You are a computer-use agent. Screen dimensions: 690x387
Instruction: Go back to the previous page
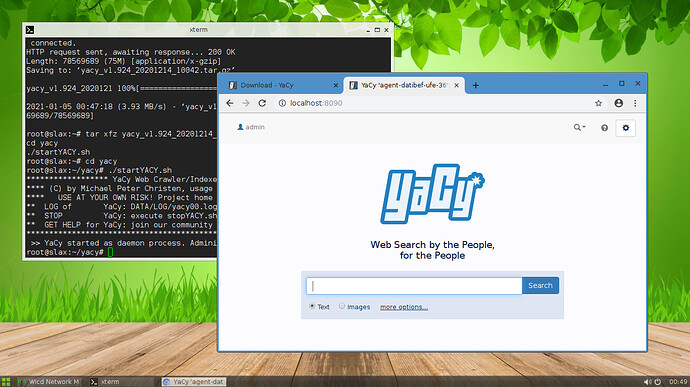230,103
